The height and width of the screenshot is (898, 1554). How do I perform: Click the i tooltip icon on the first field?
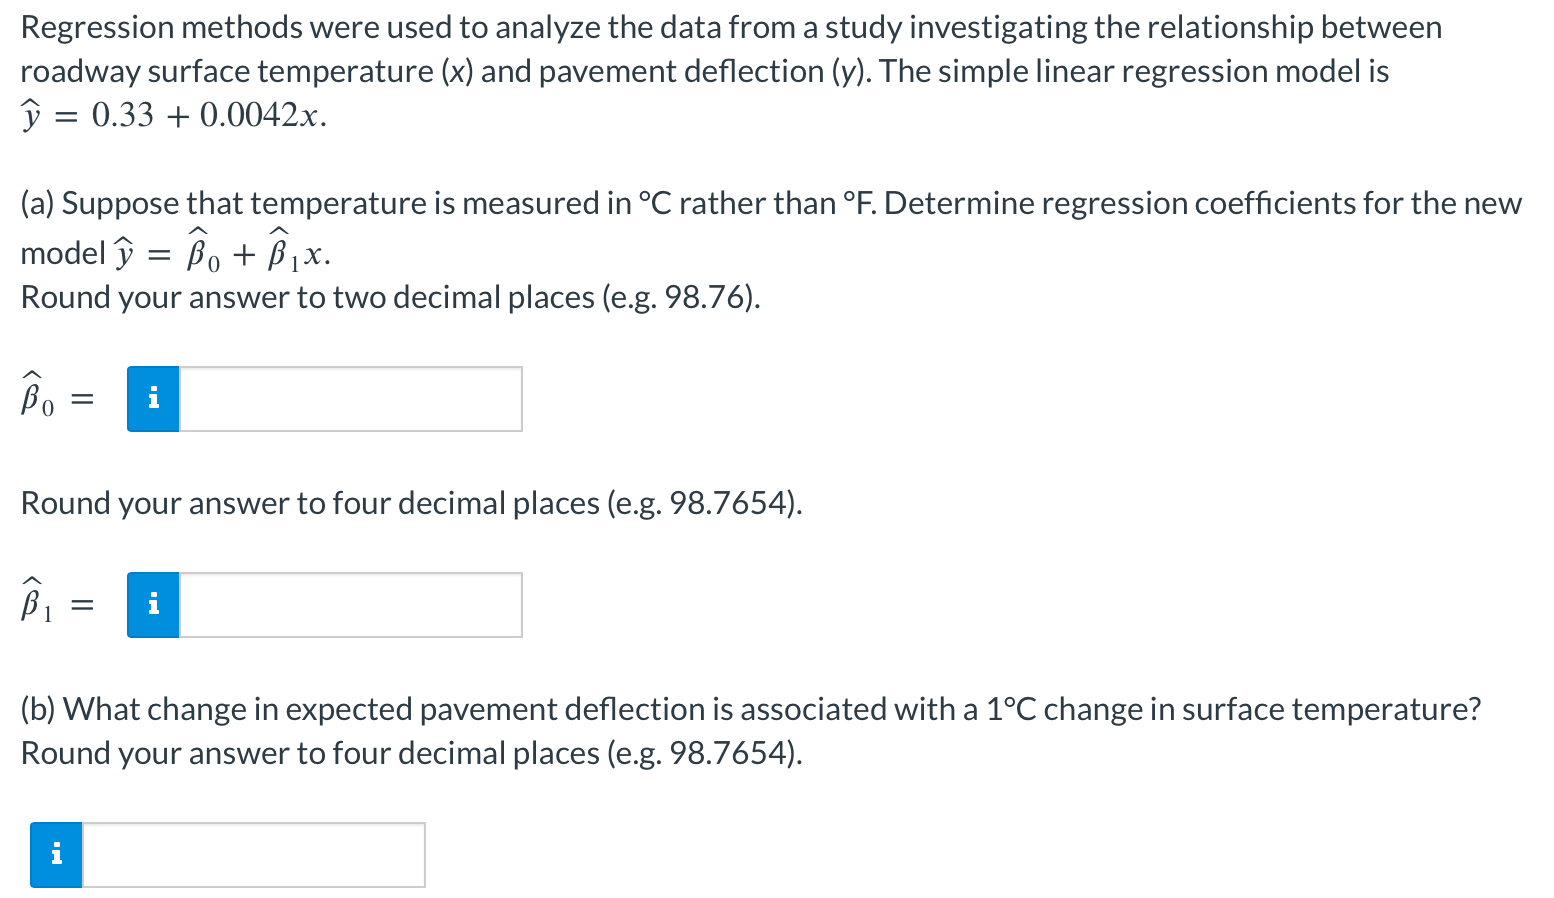(x=152, y=398)
